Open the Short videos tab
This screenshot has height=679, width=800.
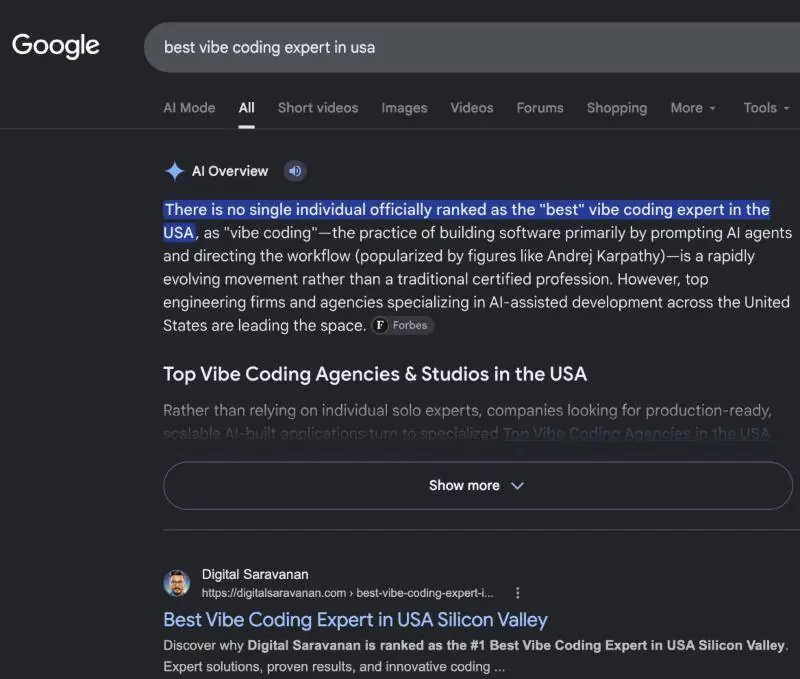click(318, 108)
